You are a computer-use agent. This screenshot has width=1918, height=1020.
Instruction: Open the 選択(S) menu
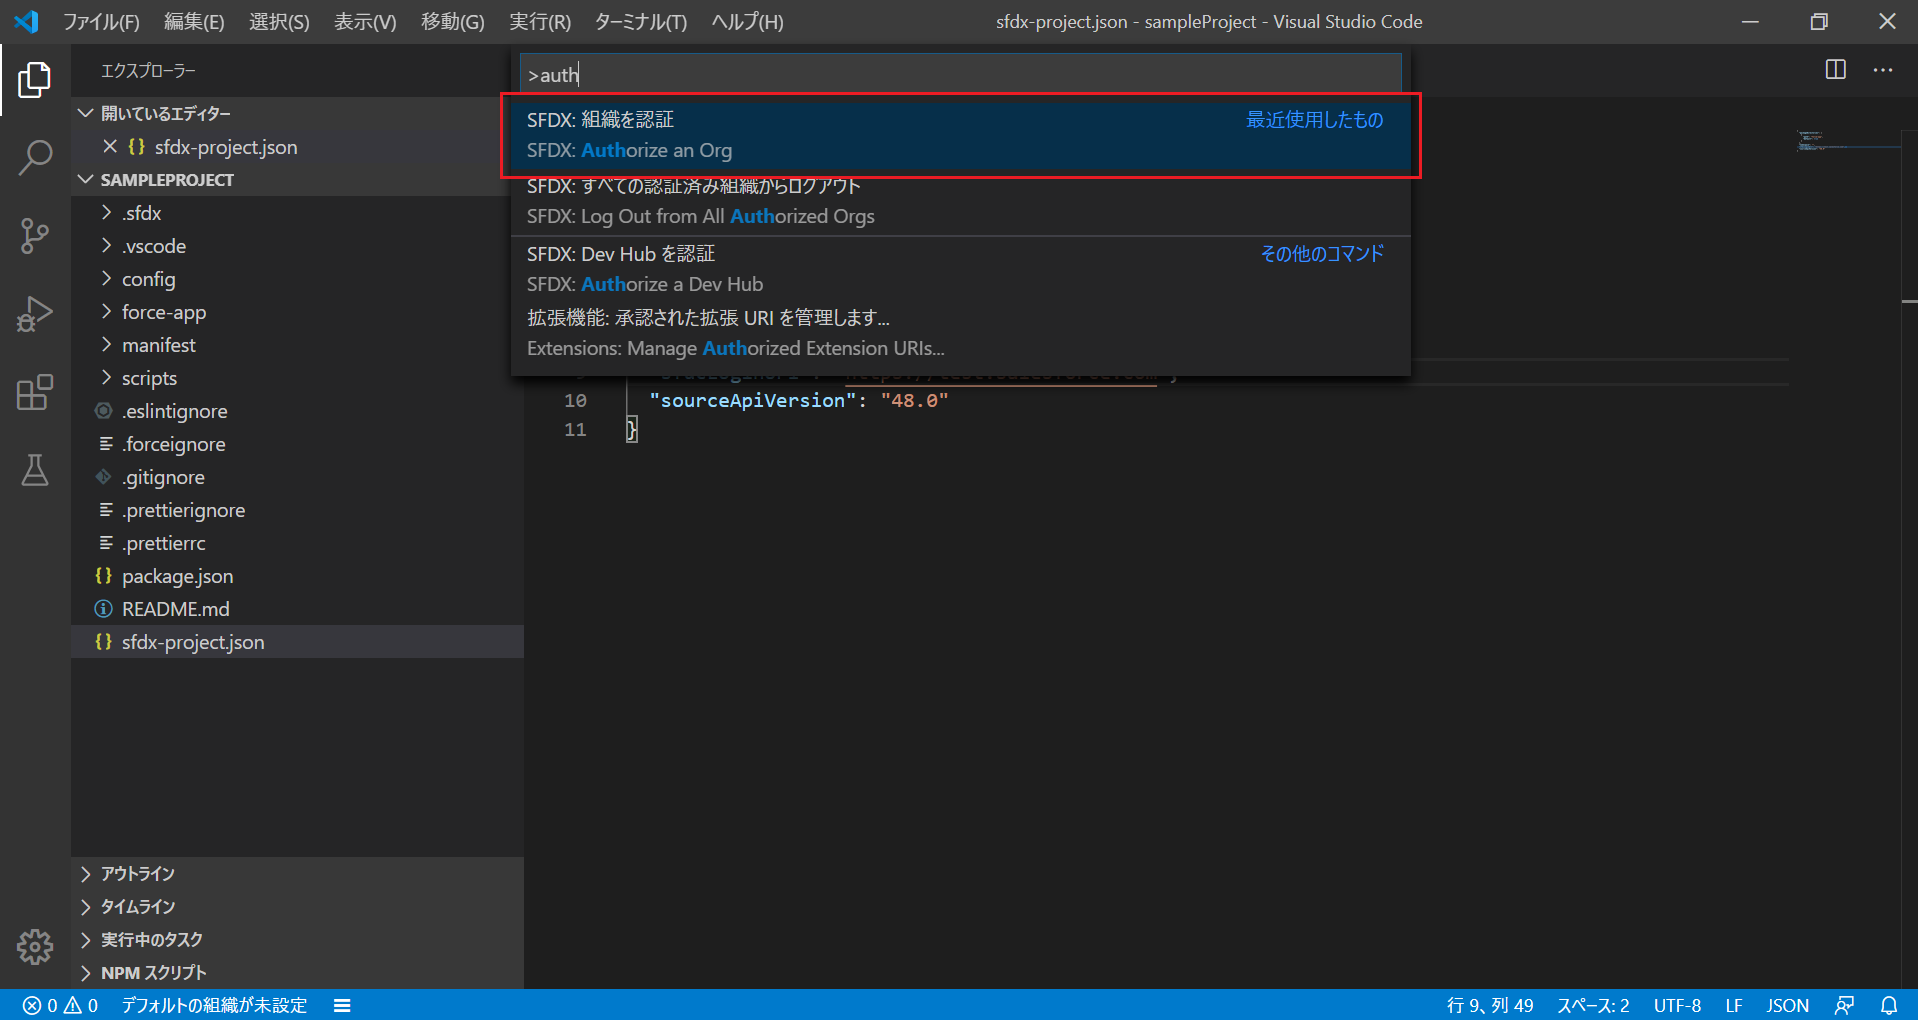(x=279, y=21)
